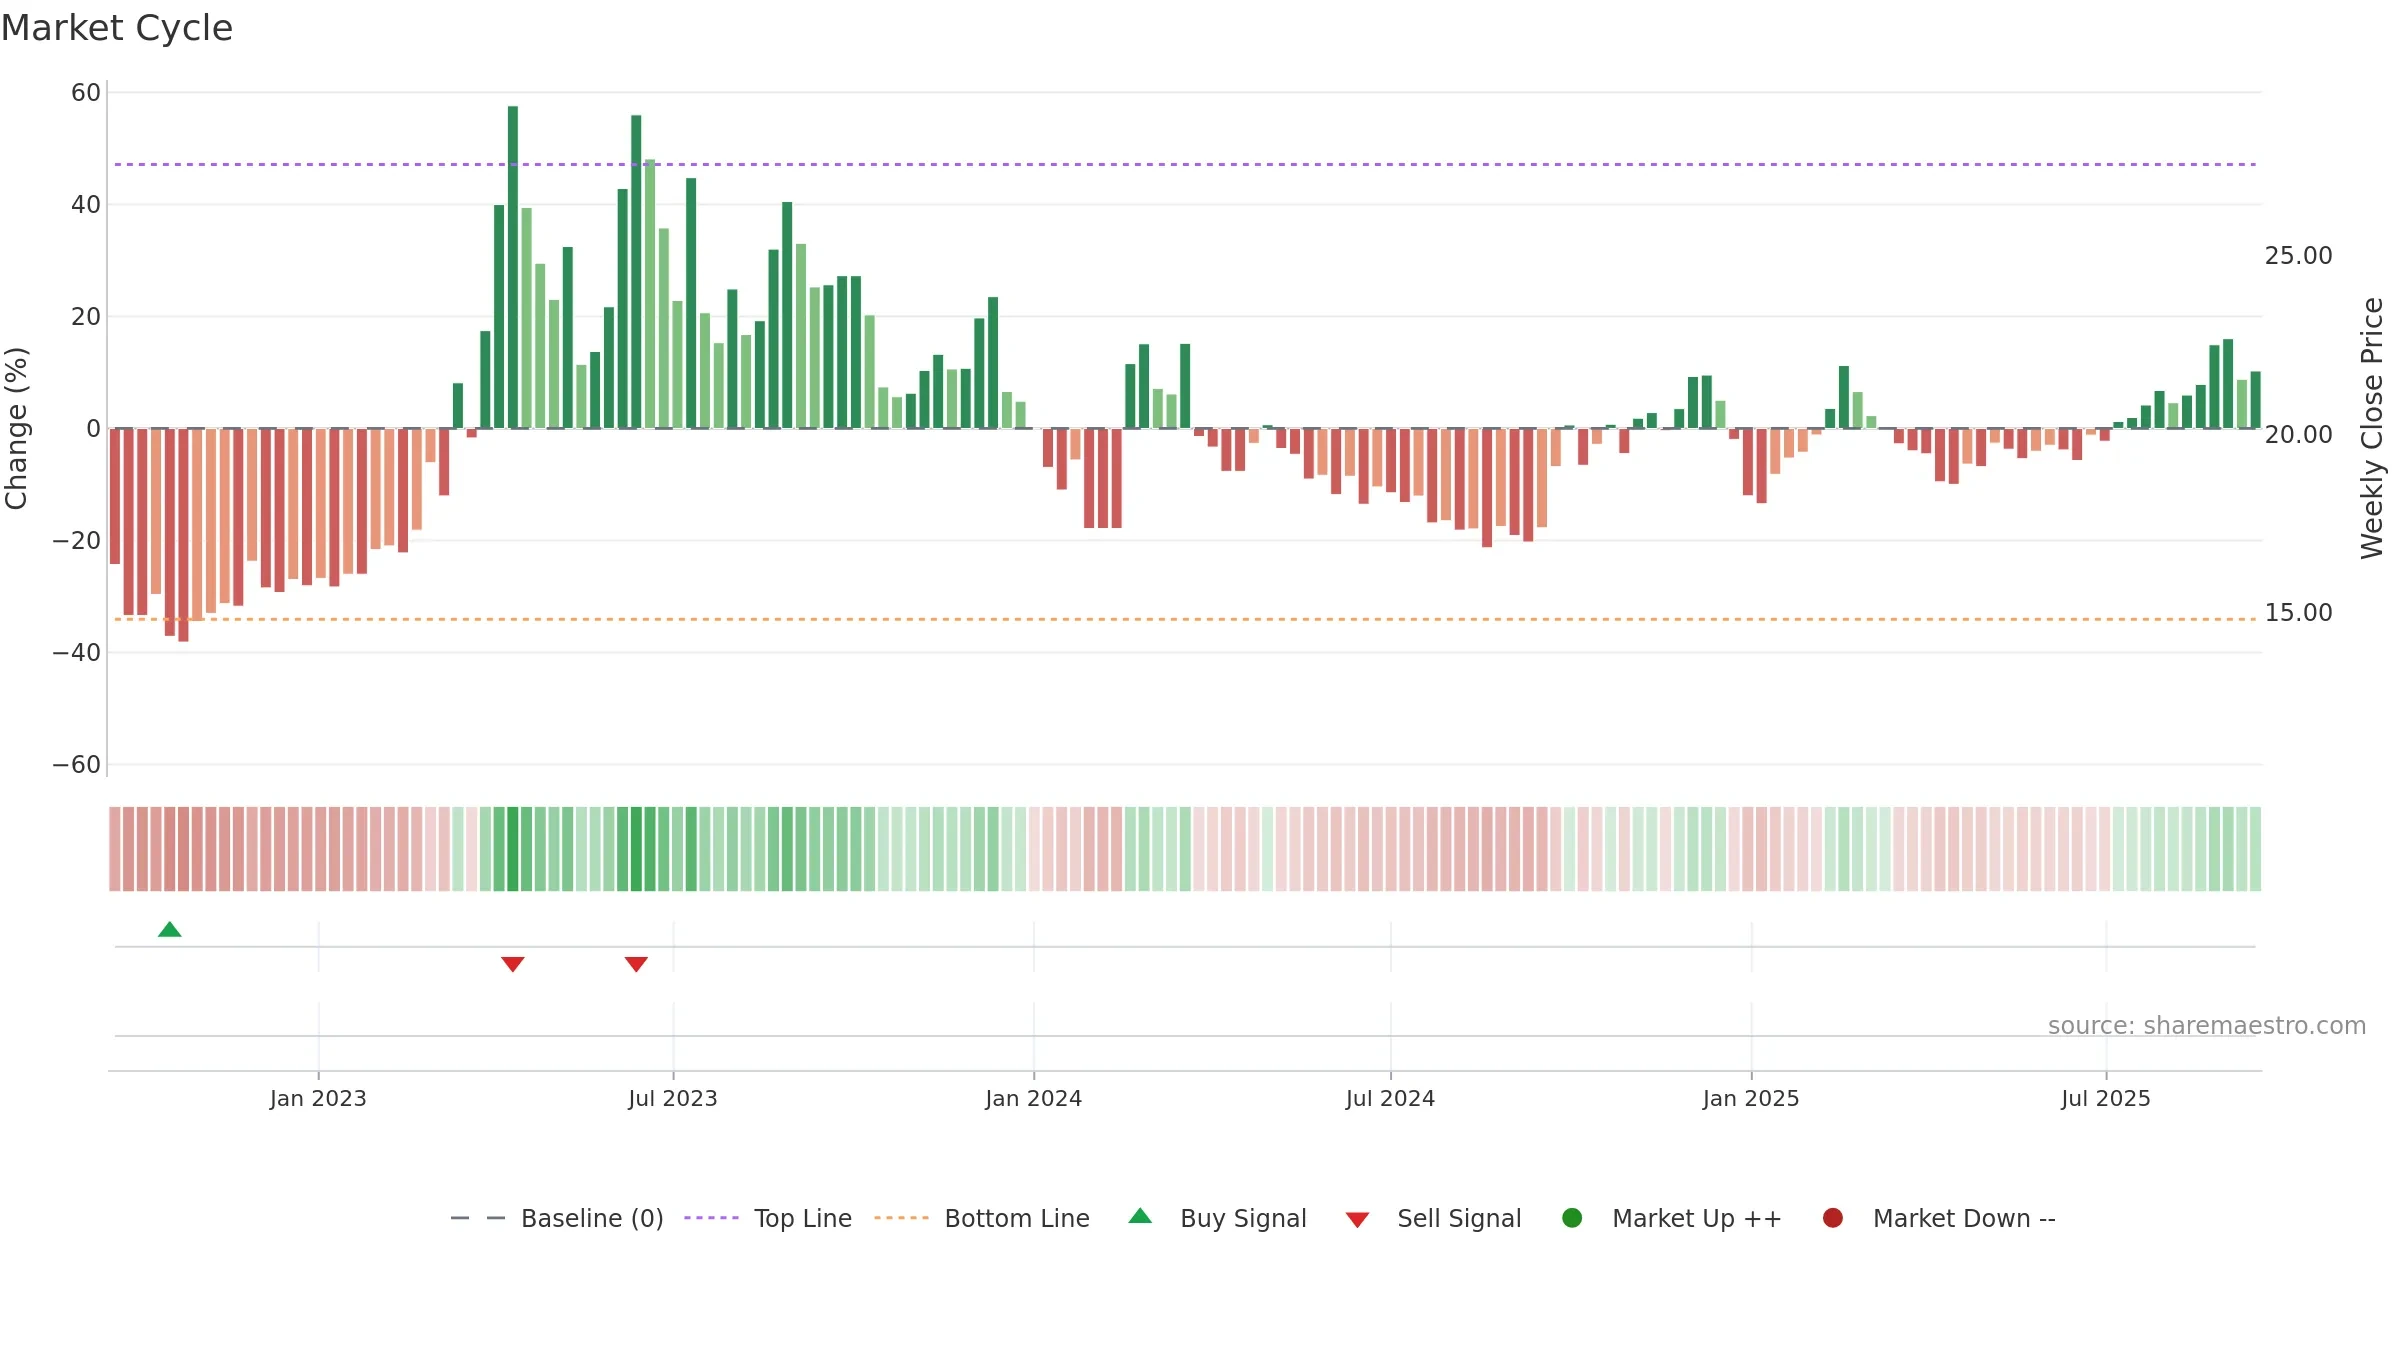Click the 60 tick on Change axis
This screenshot has height=1350, width=2400.
[x=86, y=93]
